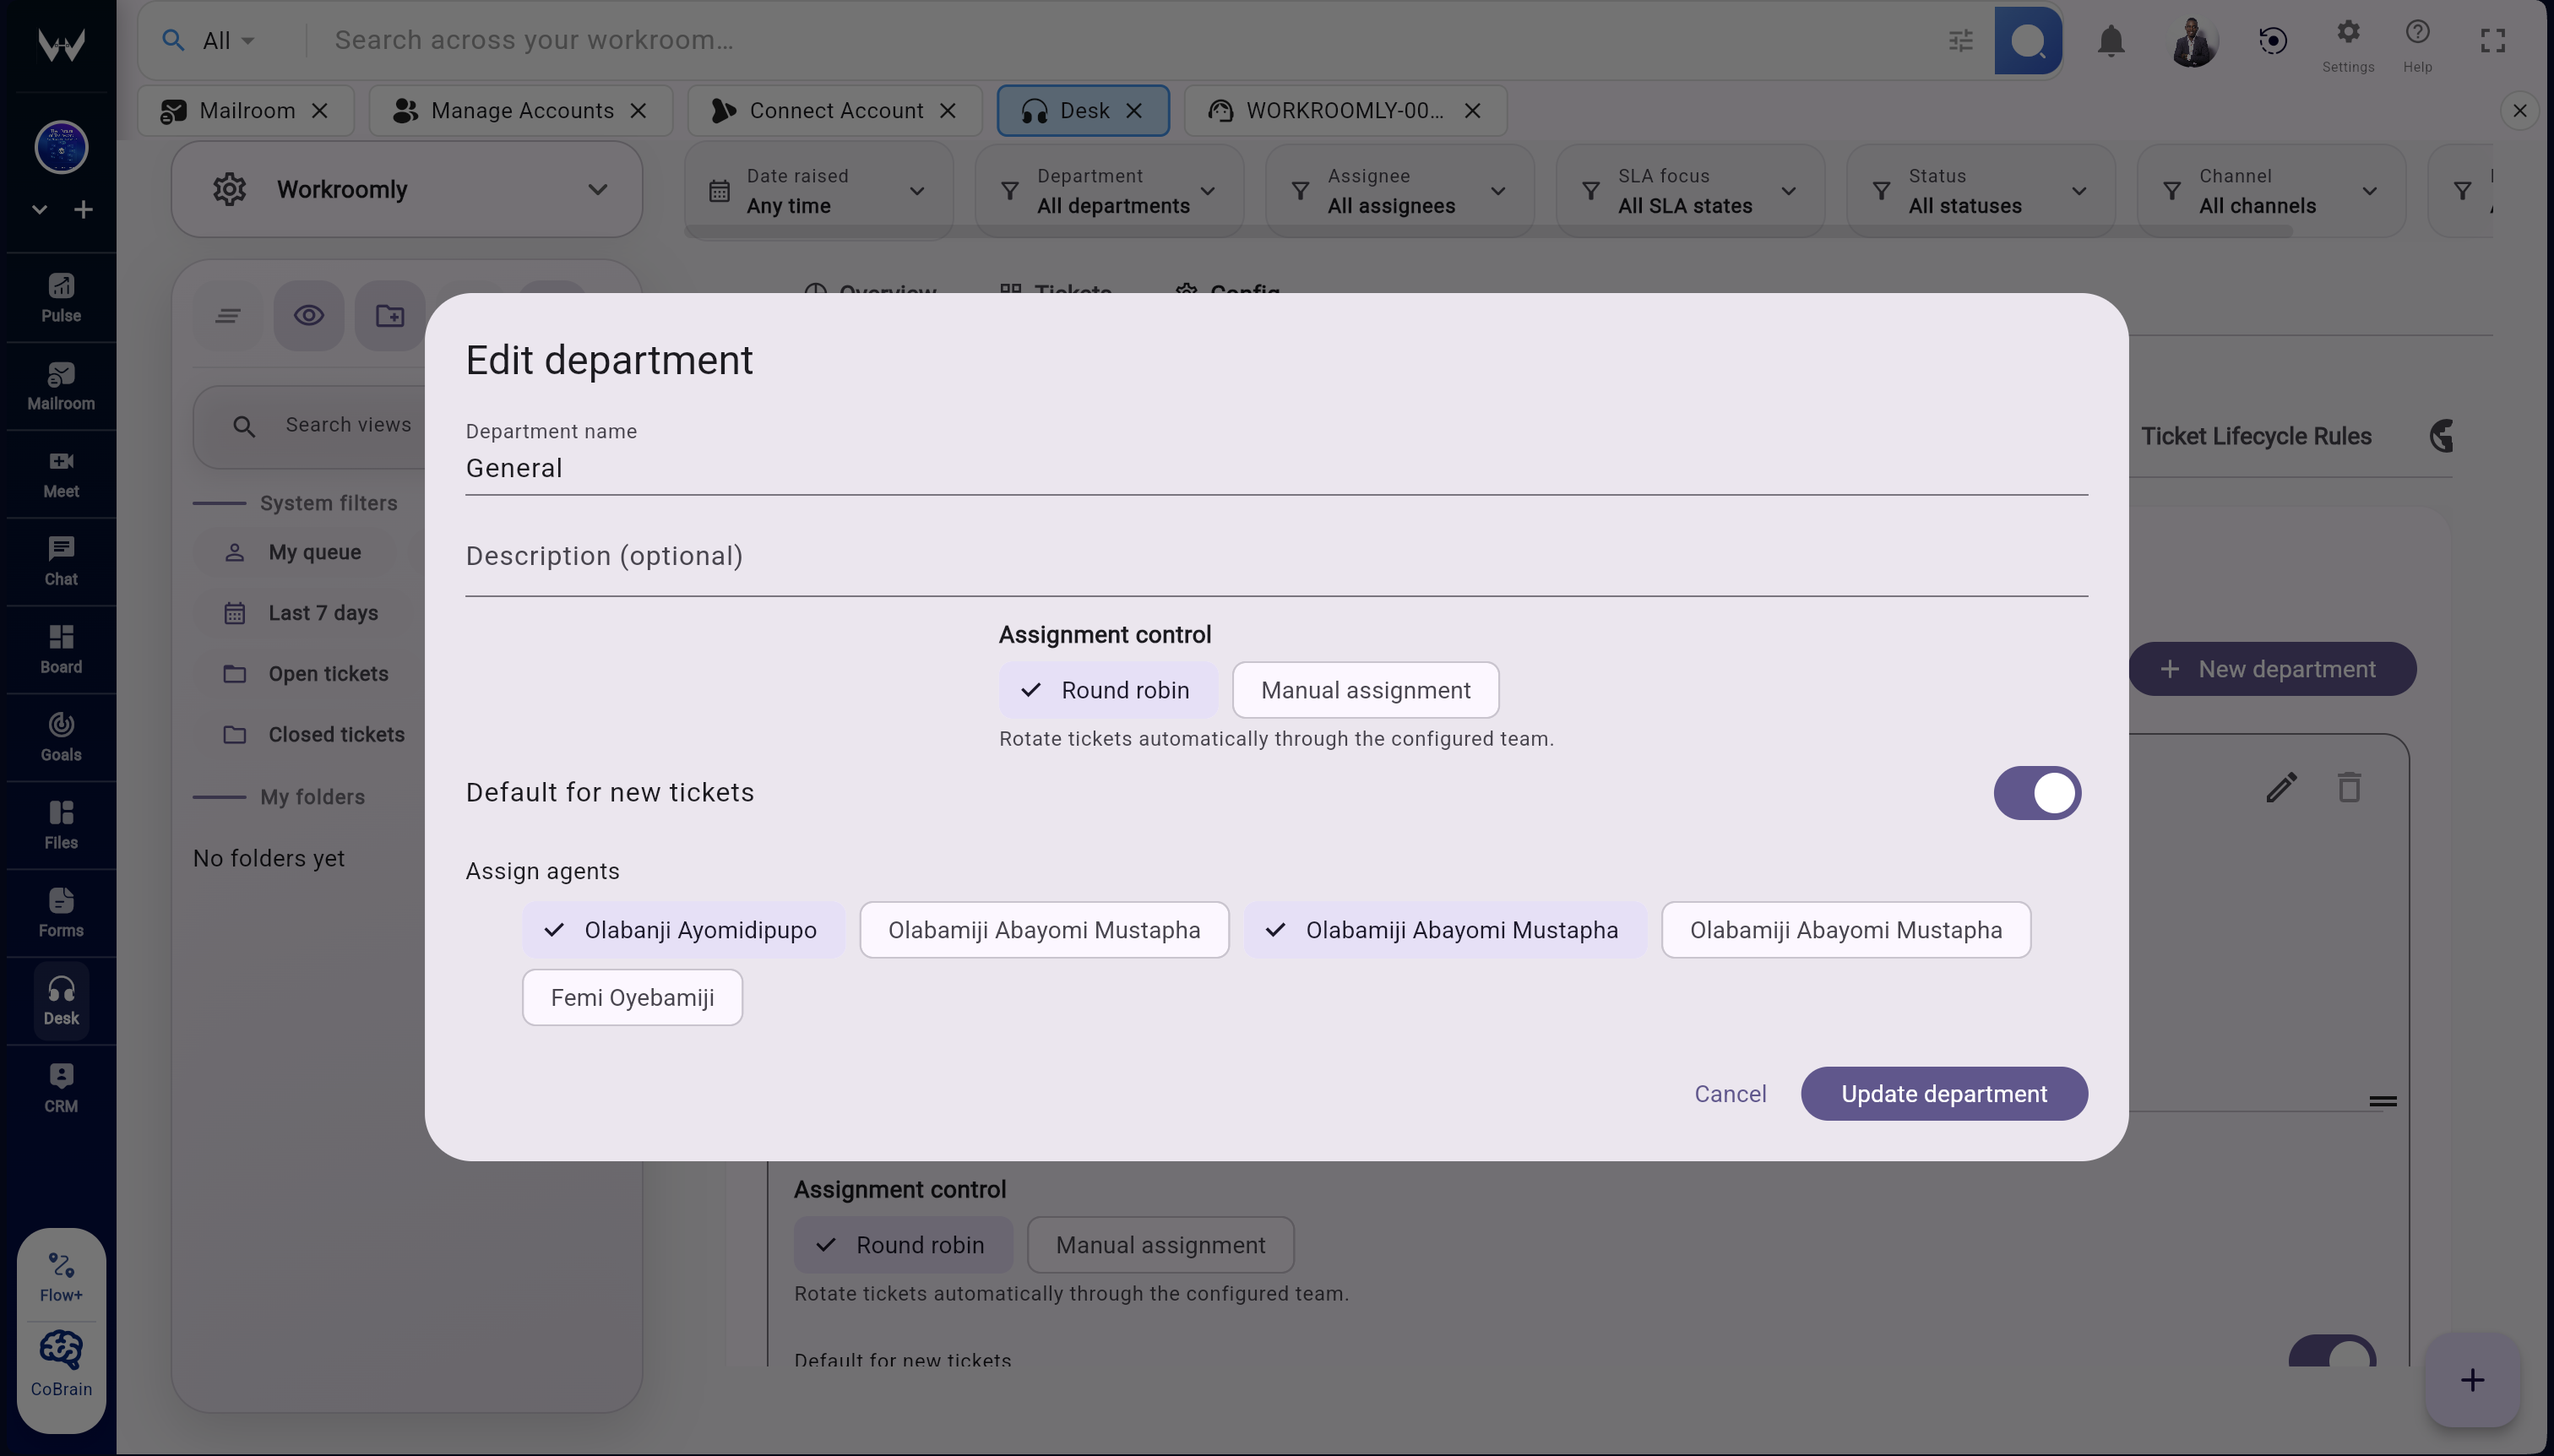Toggle Default for new tickets switch
Image resolution: width=2554 pixels, height=1456 pixels.
click(2036, 793)
